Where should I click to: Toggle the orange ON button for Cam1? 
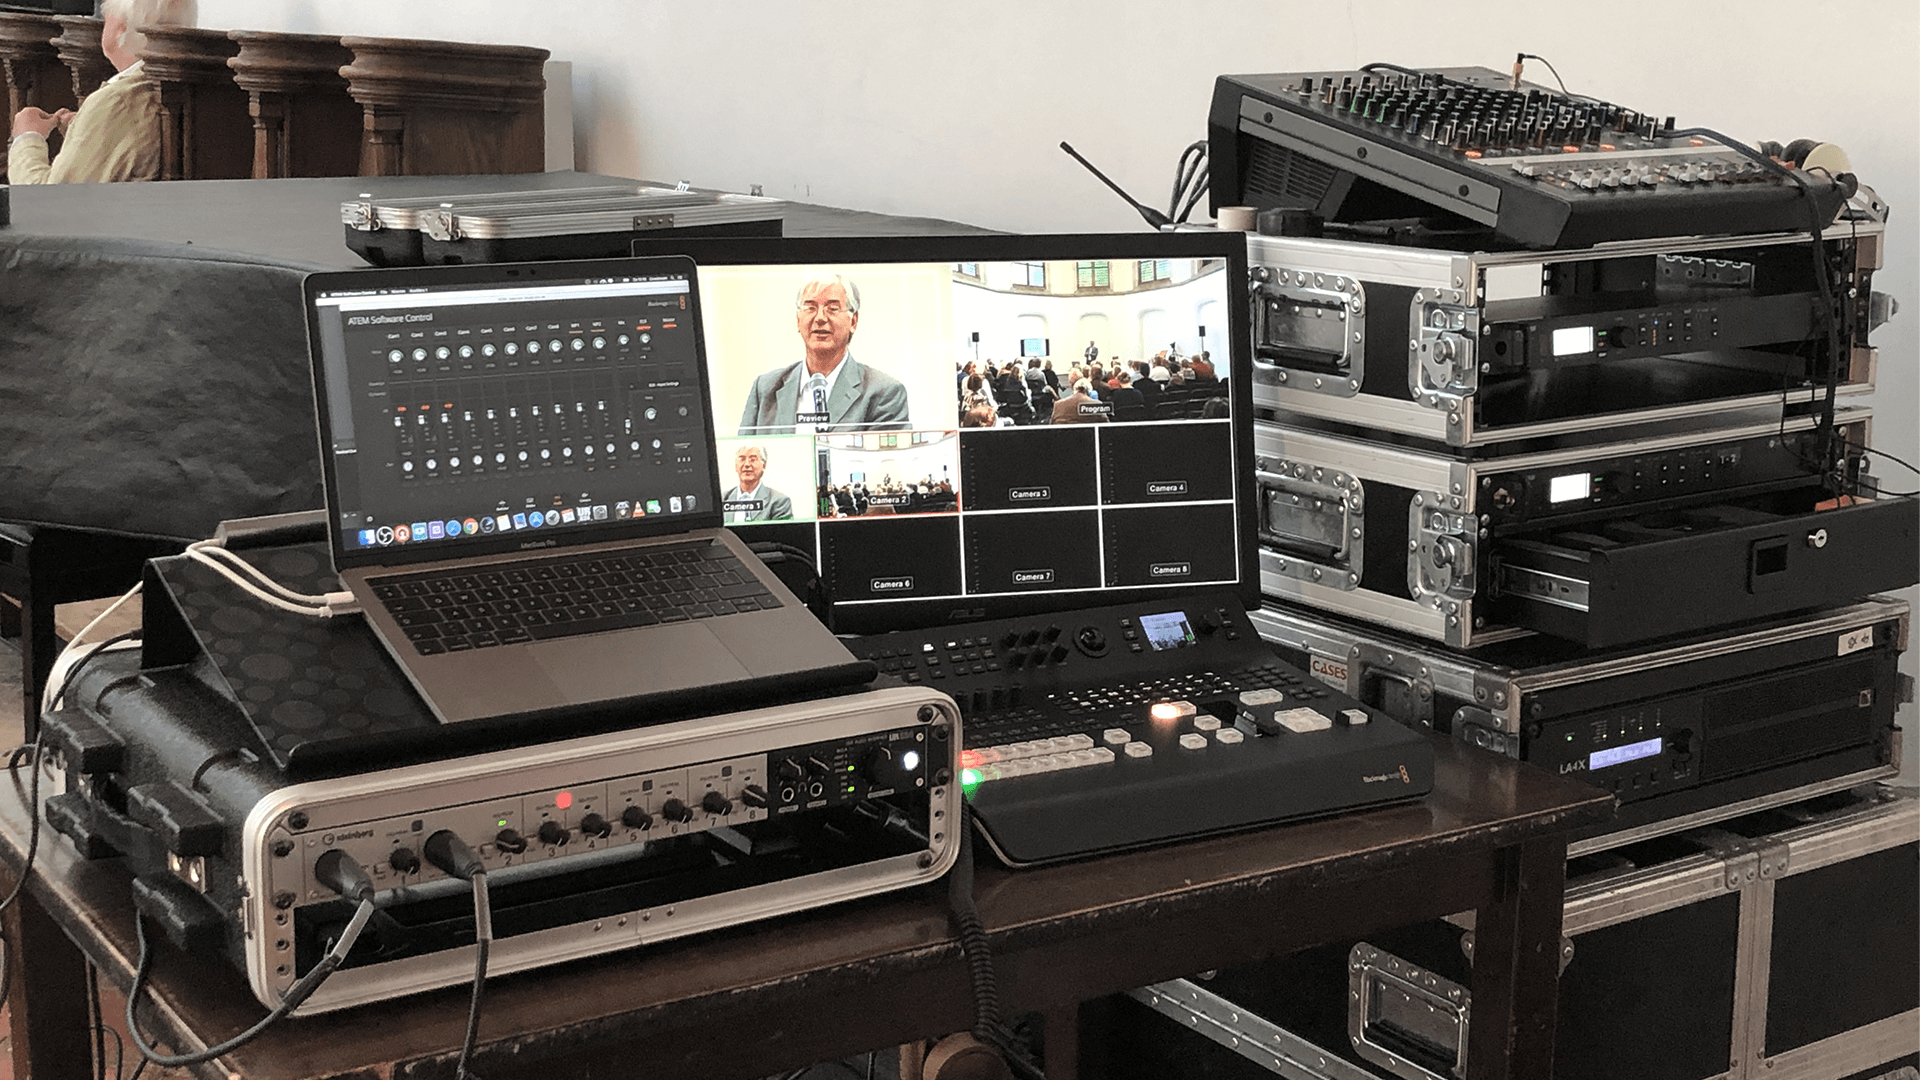pos(402,409)
